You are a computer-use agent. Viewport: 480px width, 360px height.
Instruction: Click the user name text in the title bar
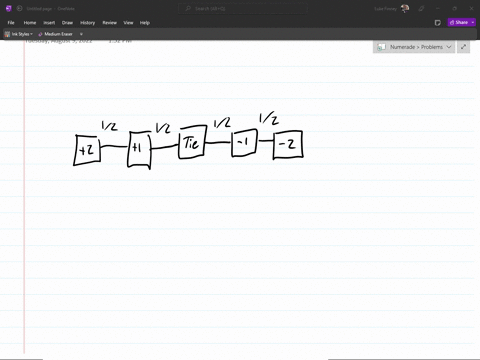385,9
